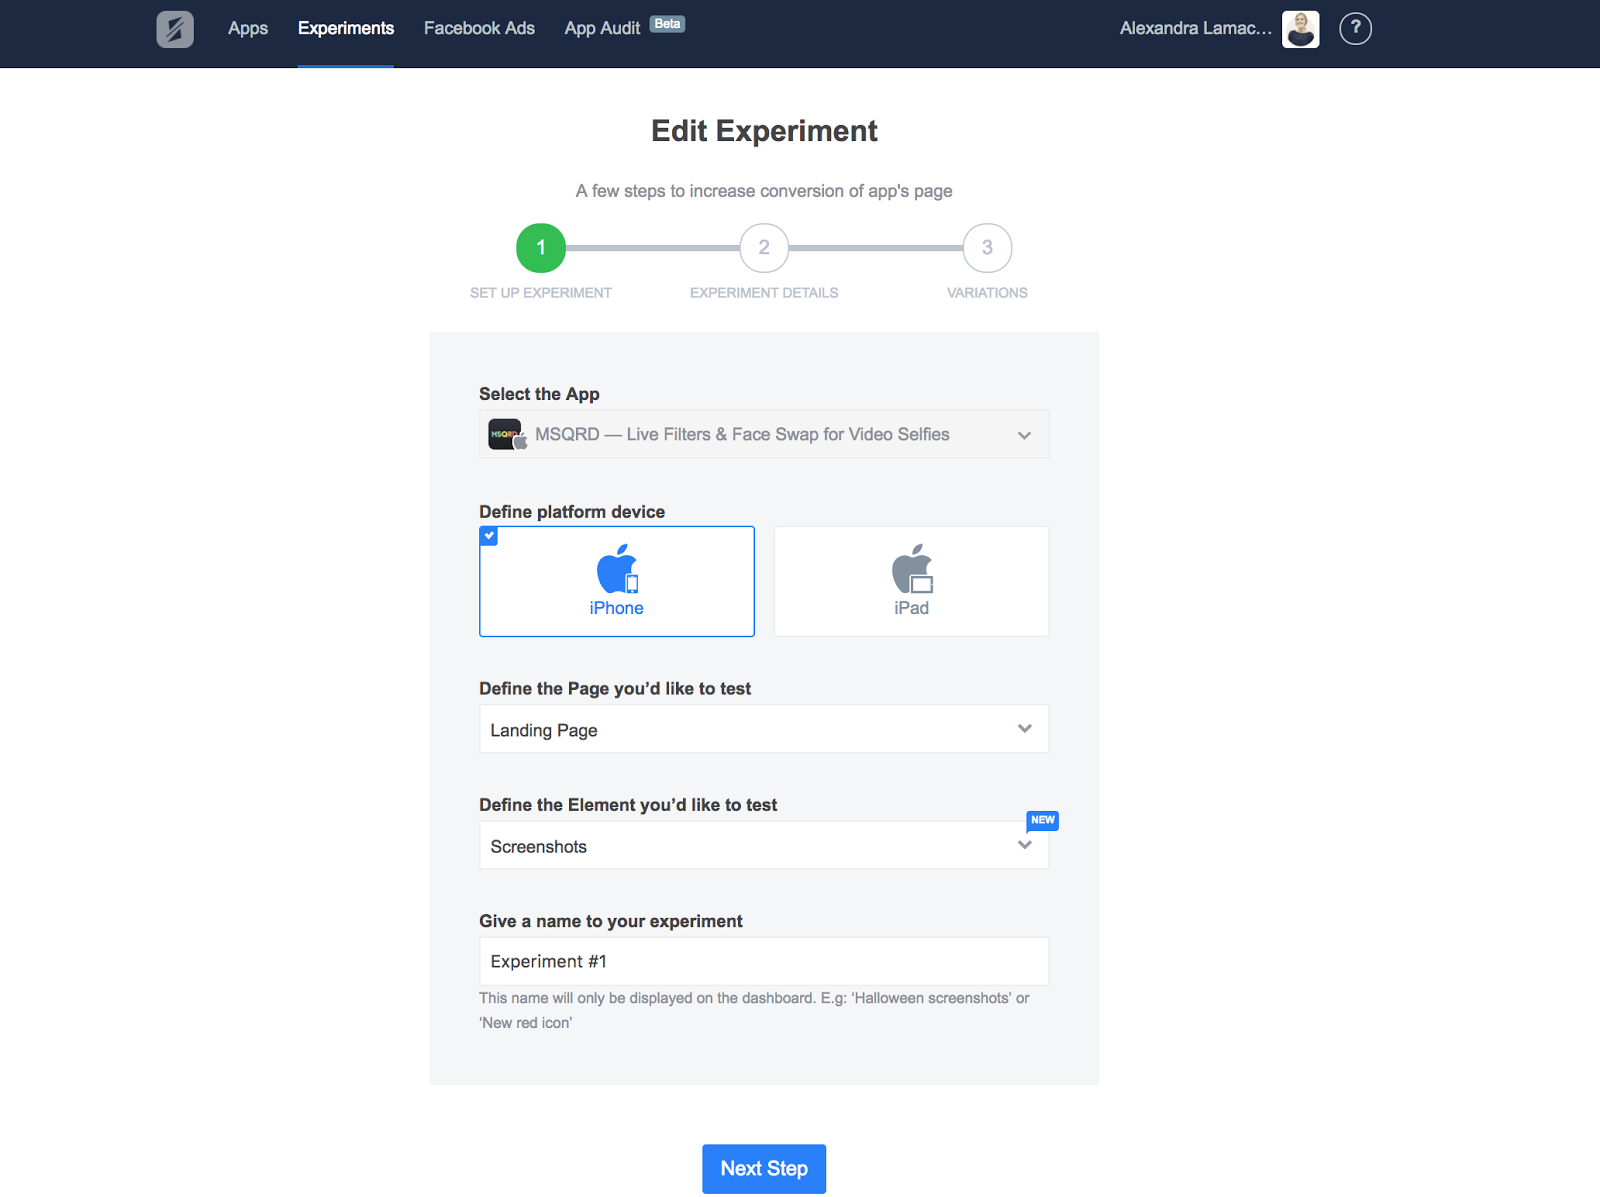Click the user profile avatar
This screenshot has height=1197, width=1600.
[x=1300, y=29]
